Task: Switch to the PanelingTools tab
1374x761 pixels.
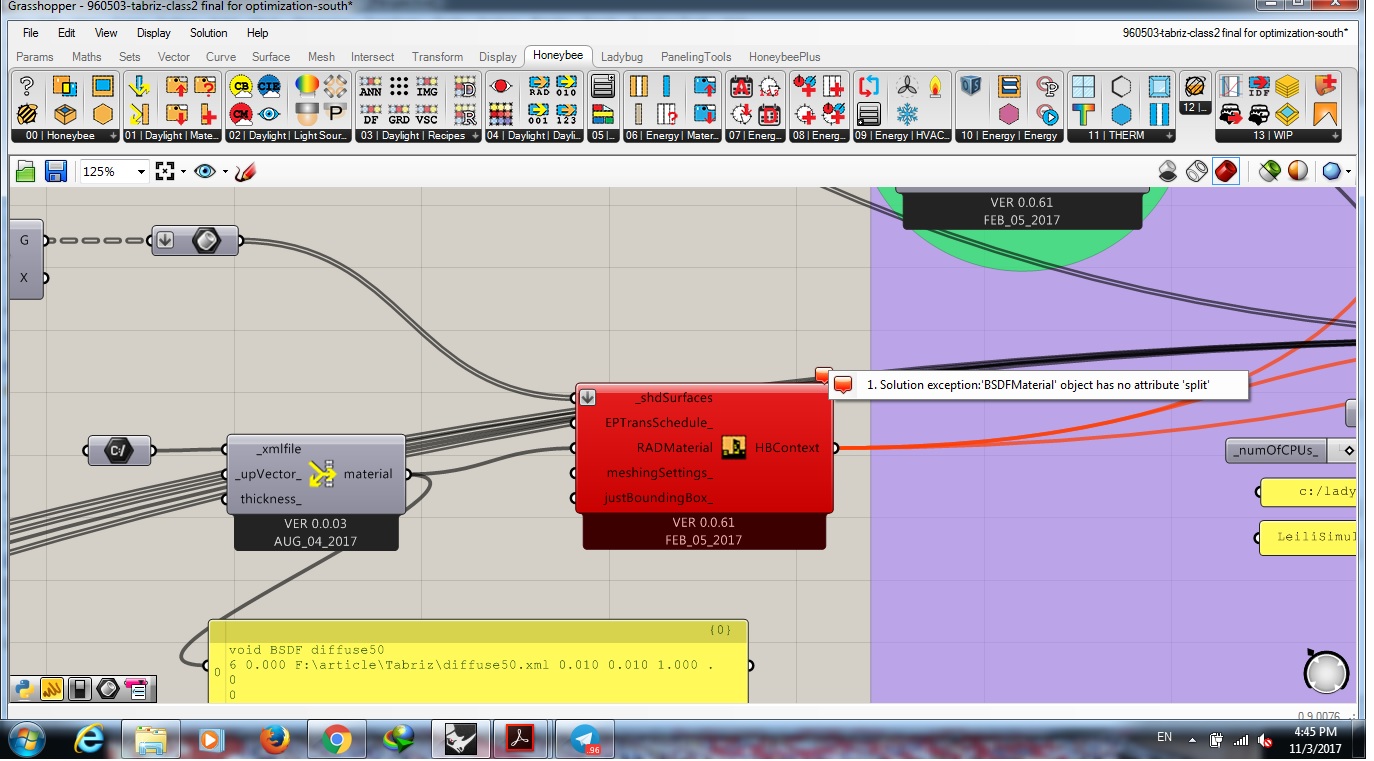Action: 695,57
